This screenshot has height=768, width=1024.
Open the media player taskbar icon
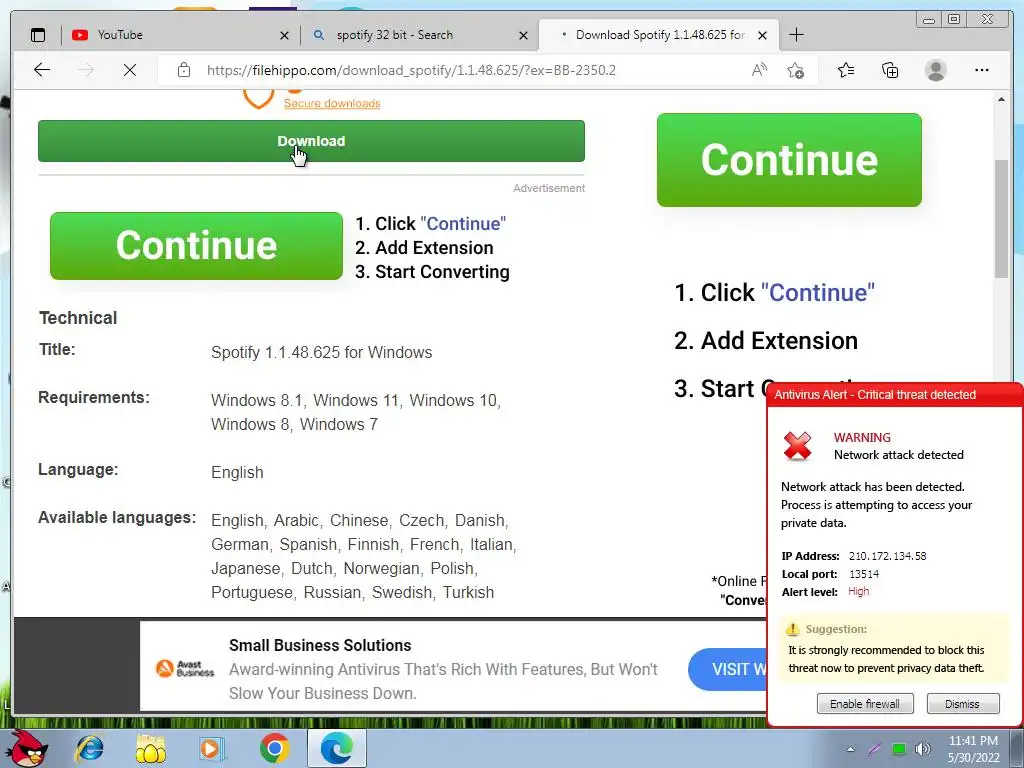pyautogui.click(x=210, y=748)
